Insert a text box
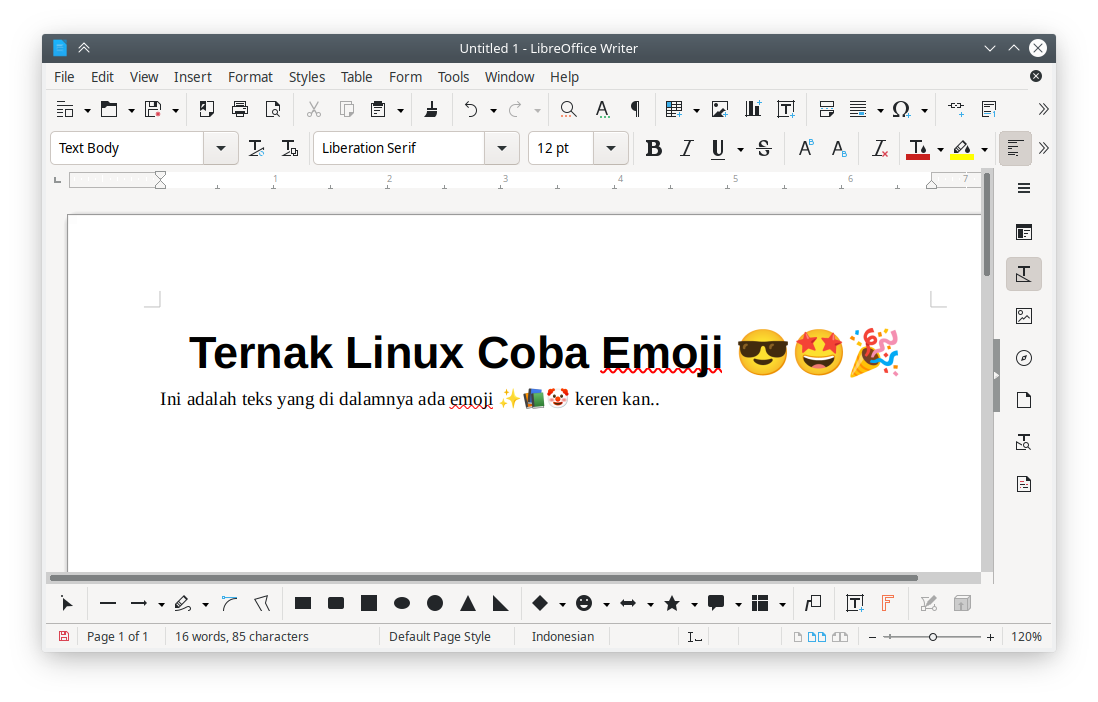Image resolution: width=1098 pixels, height=702 pixels. [x=786, y=109]
